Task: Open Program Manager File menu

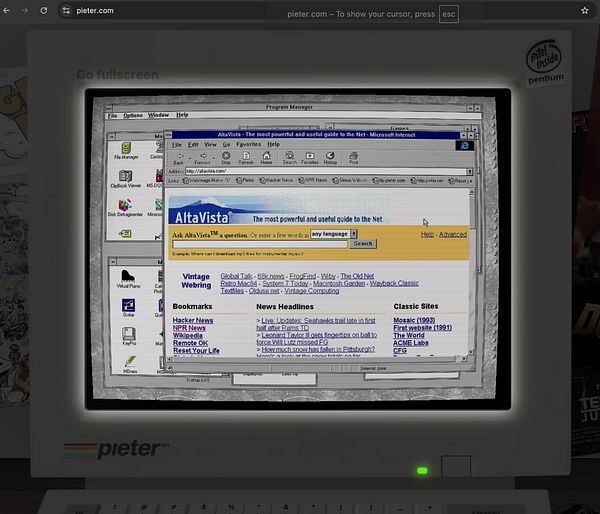Action: pos(112,116)
